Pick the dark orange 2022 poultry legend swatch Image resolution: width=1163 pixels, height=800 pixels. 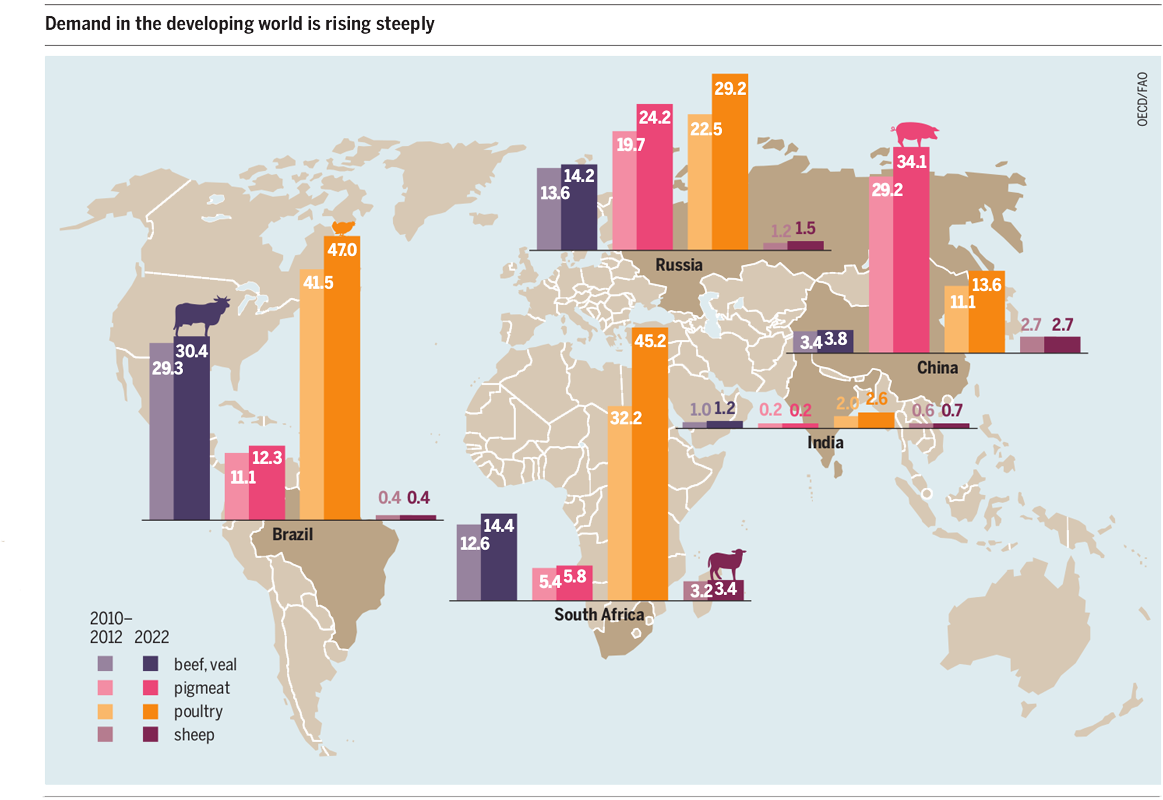[151, 711]
